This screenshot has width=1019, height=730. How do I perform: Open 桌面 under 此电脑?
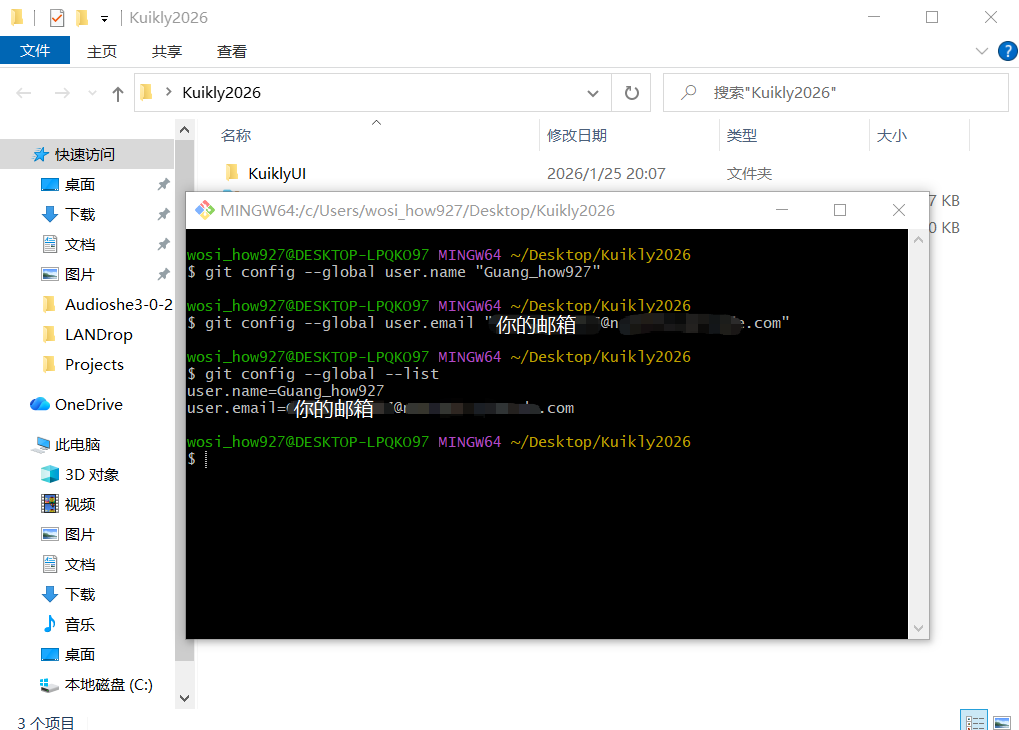pos(80,655)
